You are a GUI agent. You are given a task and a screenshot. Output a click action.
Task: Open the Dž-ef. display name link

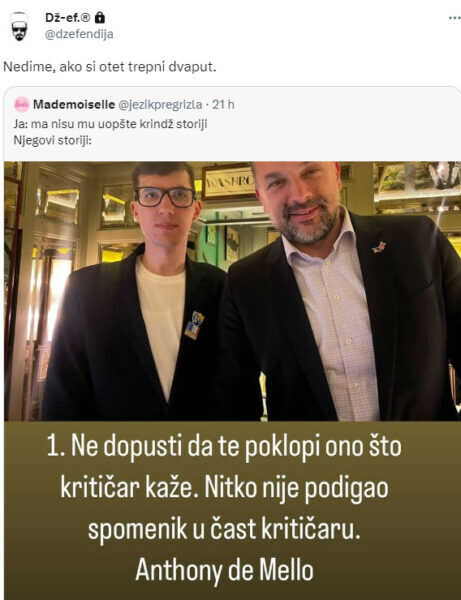click(62, 18)
